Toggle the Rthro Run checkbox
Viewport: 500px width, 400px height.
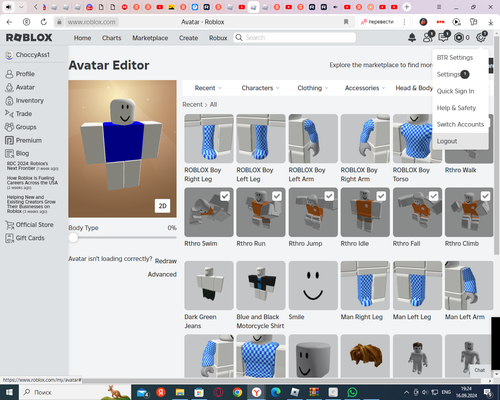pos(277,196)
